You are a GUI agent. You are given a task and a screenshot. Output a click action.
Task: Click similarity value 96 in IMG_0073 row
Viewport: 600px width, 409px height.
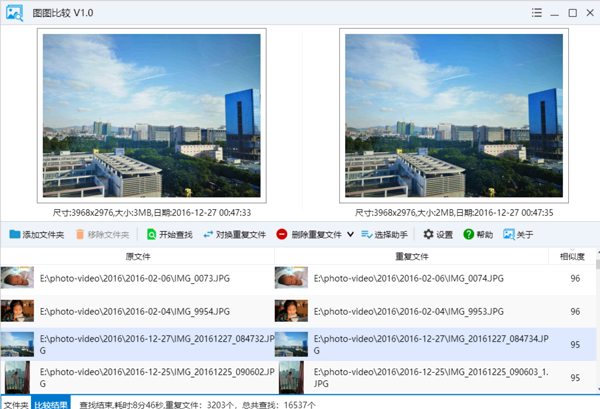click(x=575, y=279)
